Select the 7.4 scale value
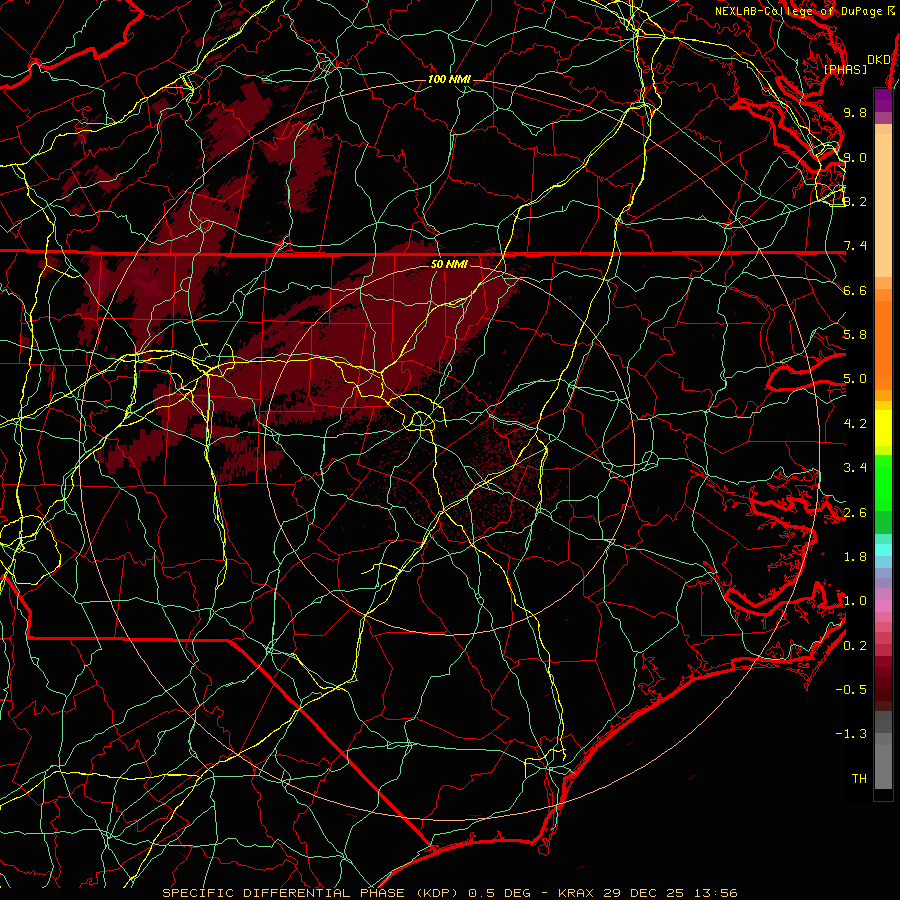Screen dimensions: 900x900 855,246
